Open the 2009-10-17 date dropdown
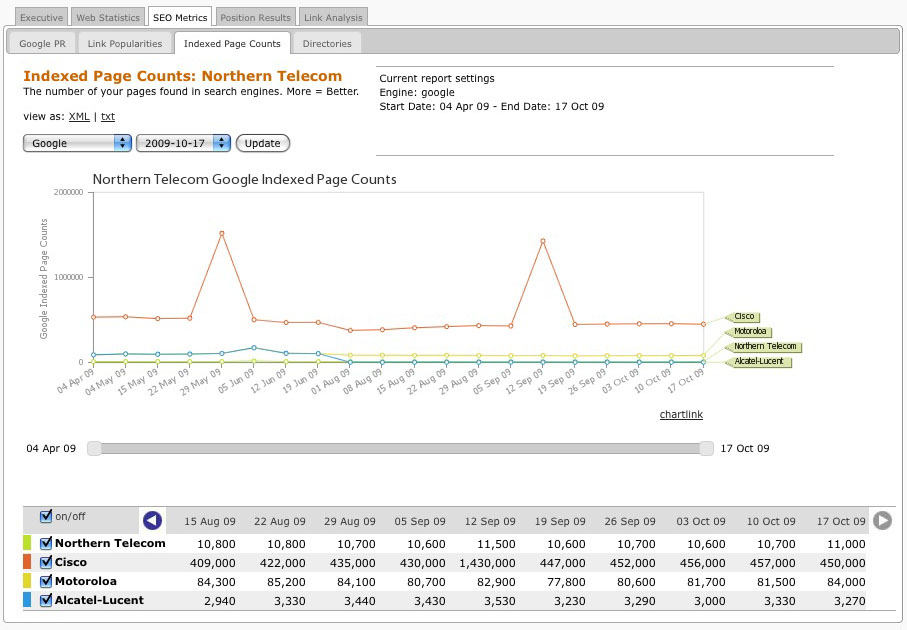907x630 pixels. pos(183,143)
